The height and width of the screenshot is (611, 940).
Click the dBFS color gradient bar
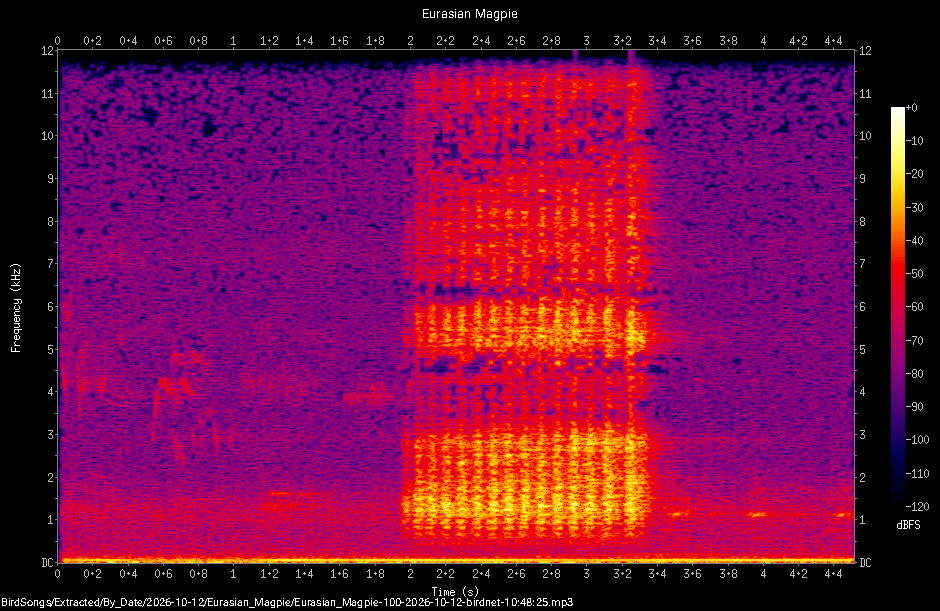pos(897,307)
